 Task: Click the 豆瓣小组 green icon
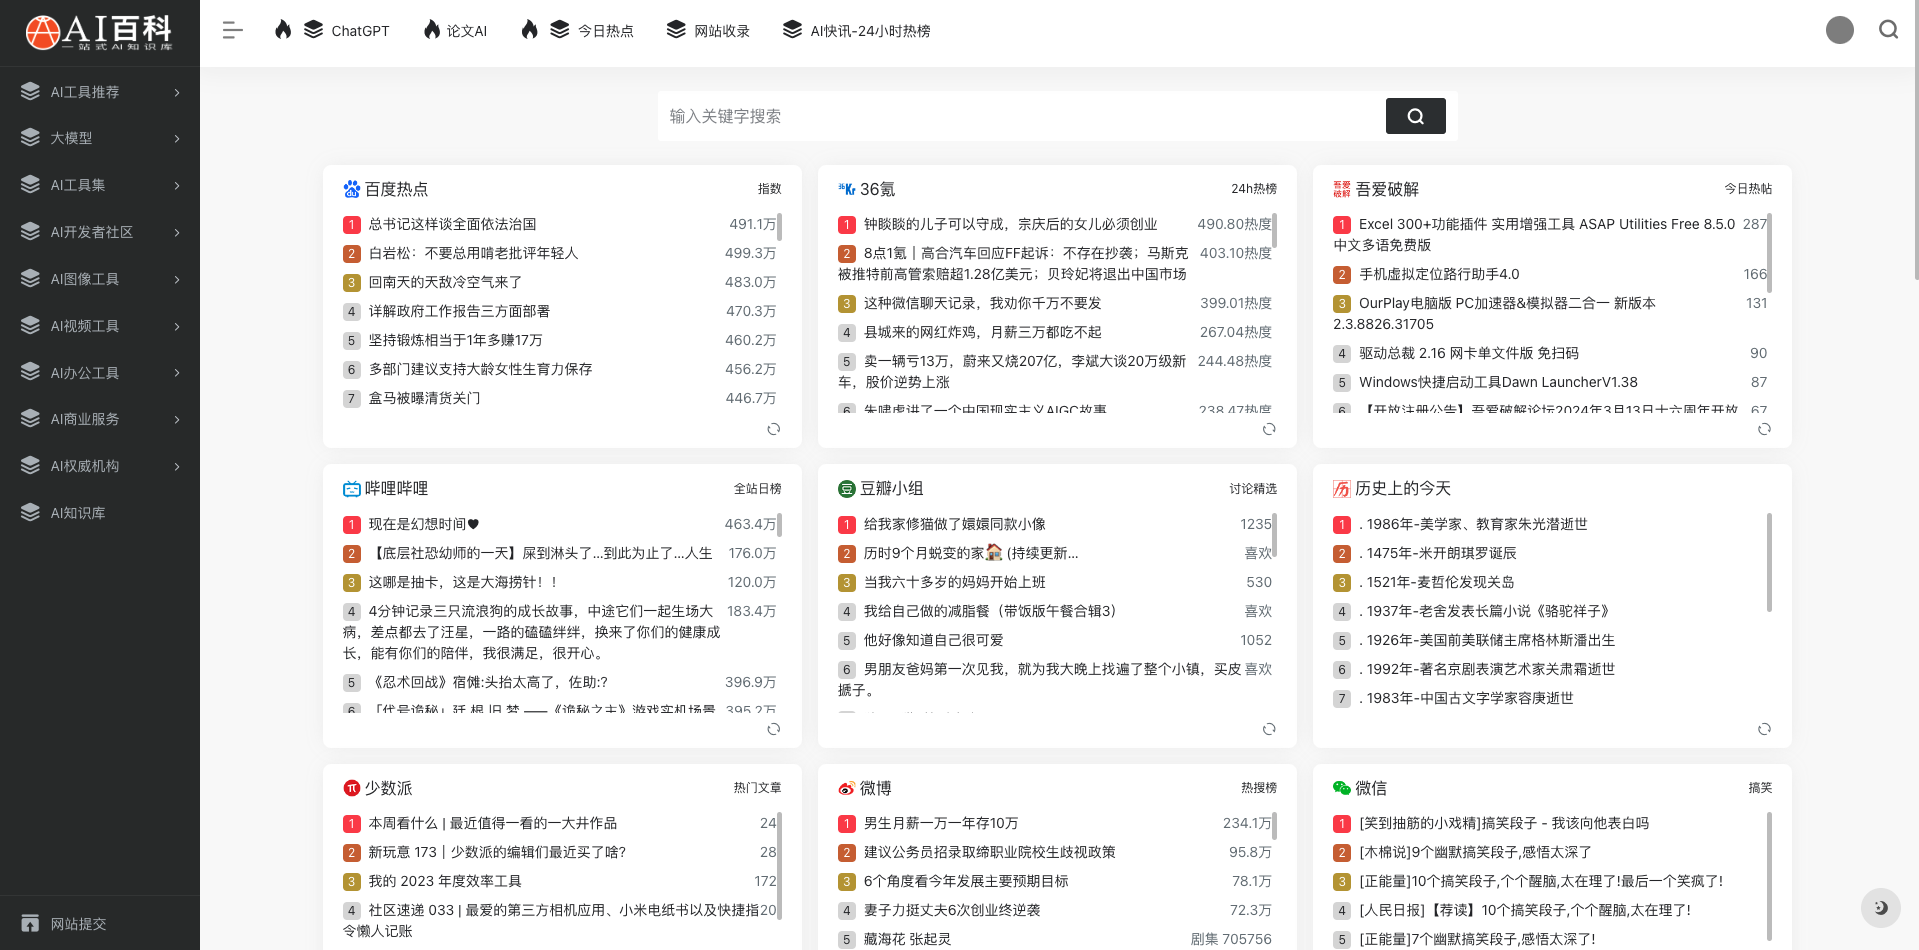click(846, 489)
